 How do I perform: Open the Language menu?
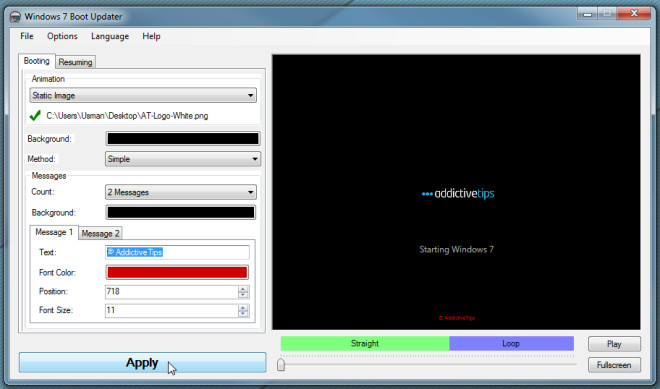click(110, 36)
